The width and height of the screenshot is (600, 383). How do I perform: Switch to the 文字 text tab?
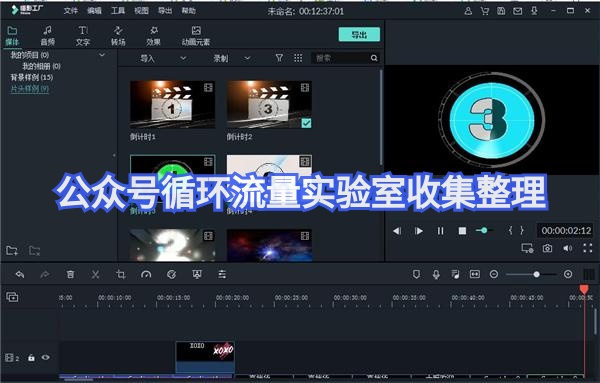tap(83, 36)
